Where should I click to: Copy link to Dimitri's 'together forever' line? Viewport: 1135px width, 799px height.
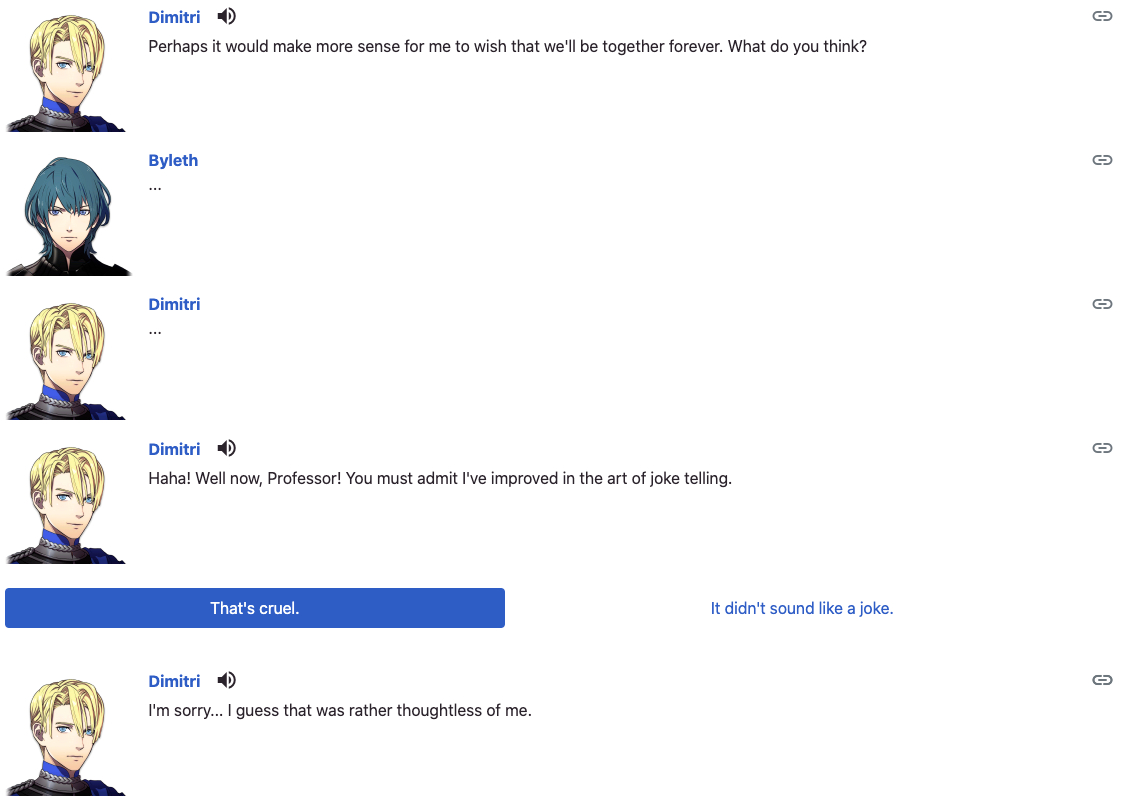(1102, 16)
